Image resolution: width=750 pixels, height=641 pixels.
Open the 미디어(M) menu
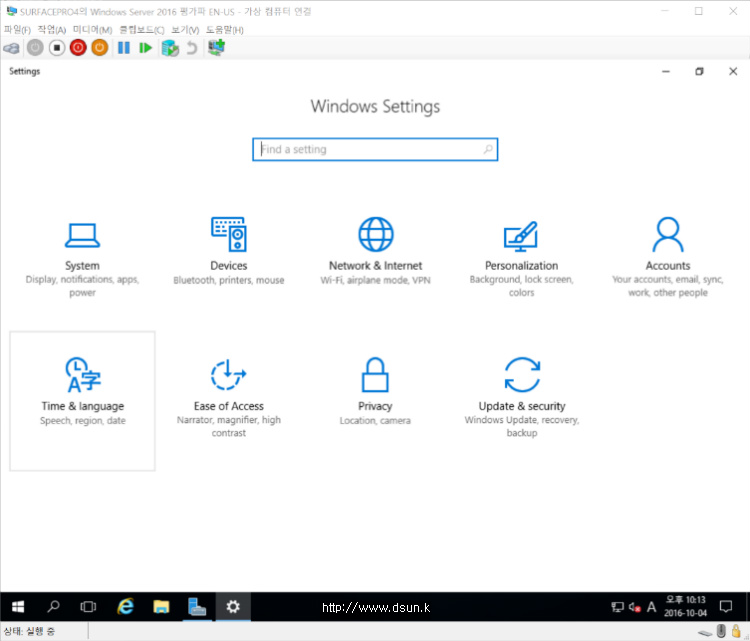tap(92, 30)
